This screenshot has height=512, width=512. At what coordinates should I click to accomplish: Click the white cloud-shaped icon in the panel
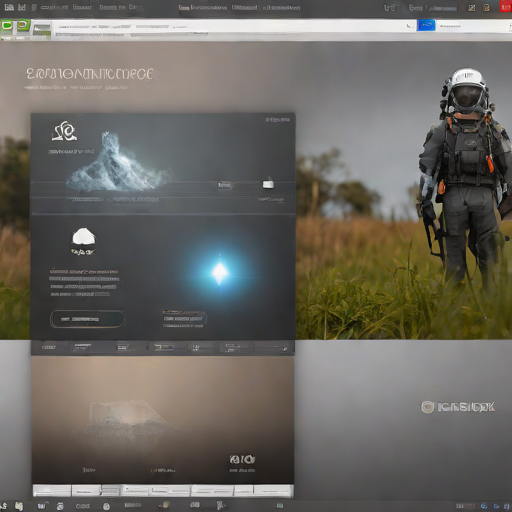point(84,236)
